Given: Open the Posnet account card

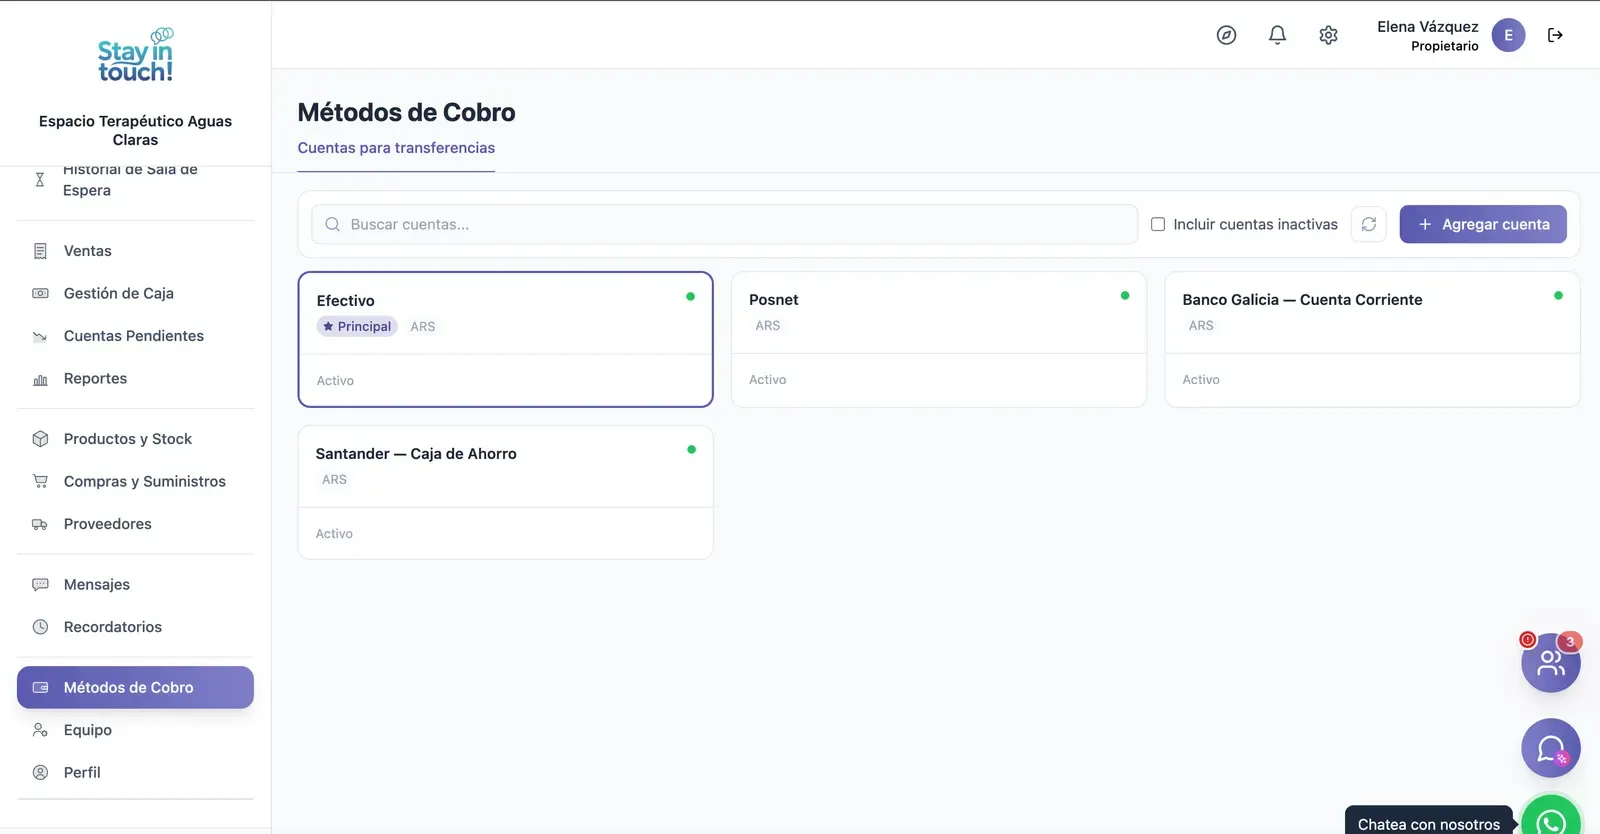Looking at the screenshot, I should [938, 339].
